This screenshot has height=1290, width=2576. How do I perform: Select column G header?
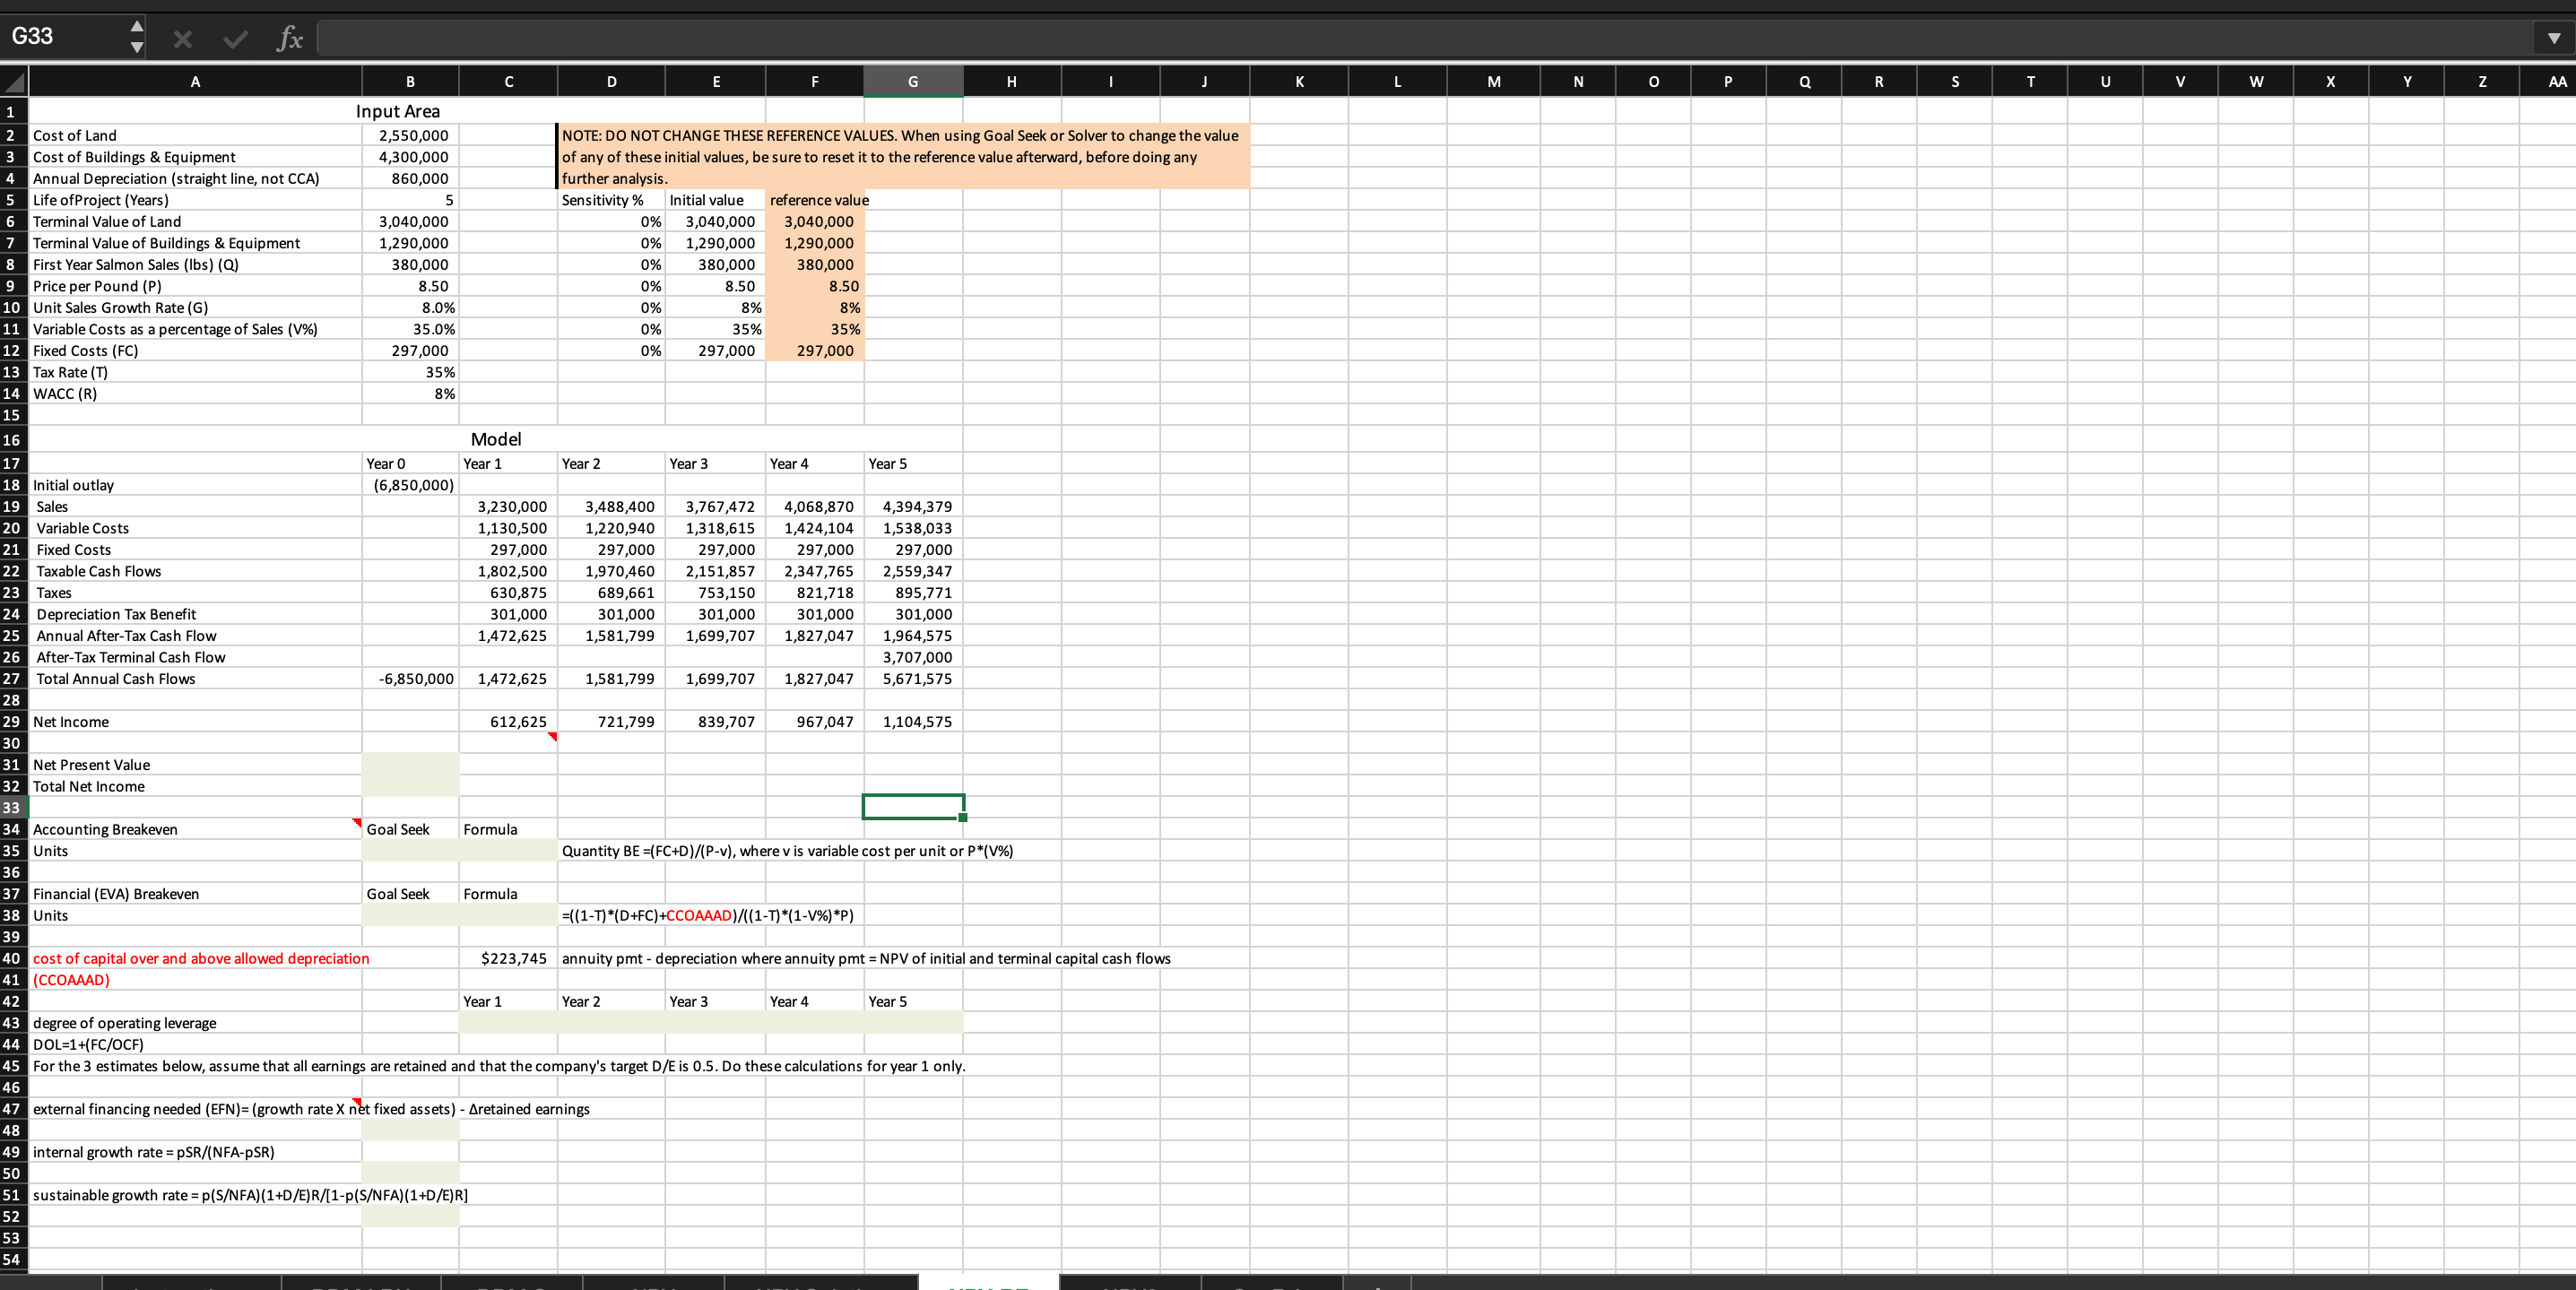912,82
